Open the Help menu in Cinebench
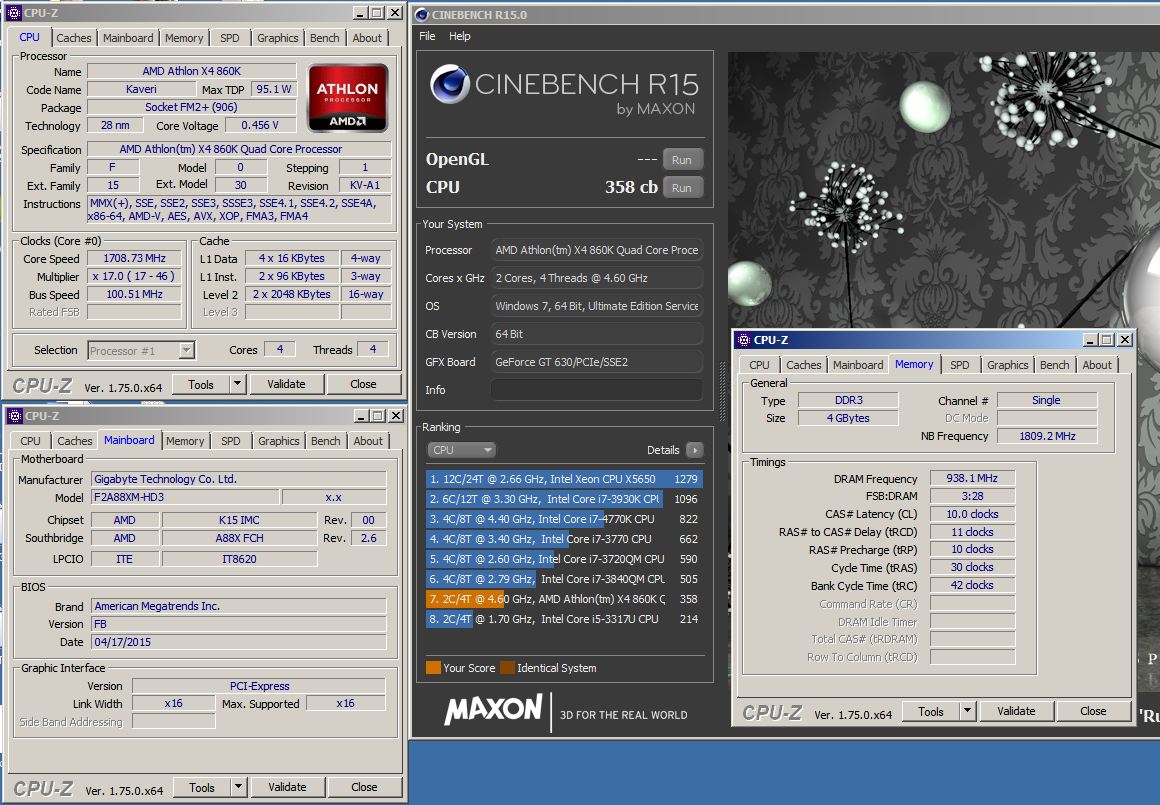The image size is (1160, 805). point(459,36)
